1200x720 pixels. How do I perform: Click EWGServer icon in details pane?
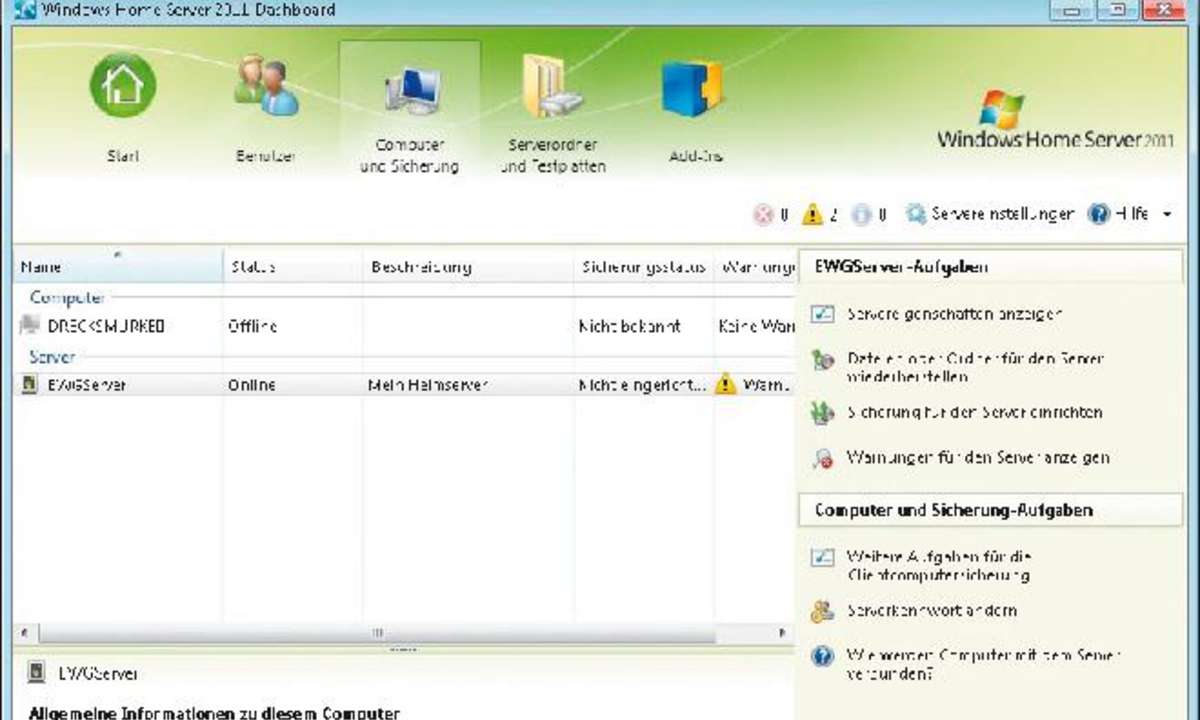[x=35, y=673]
